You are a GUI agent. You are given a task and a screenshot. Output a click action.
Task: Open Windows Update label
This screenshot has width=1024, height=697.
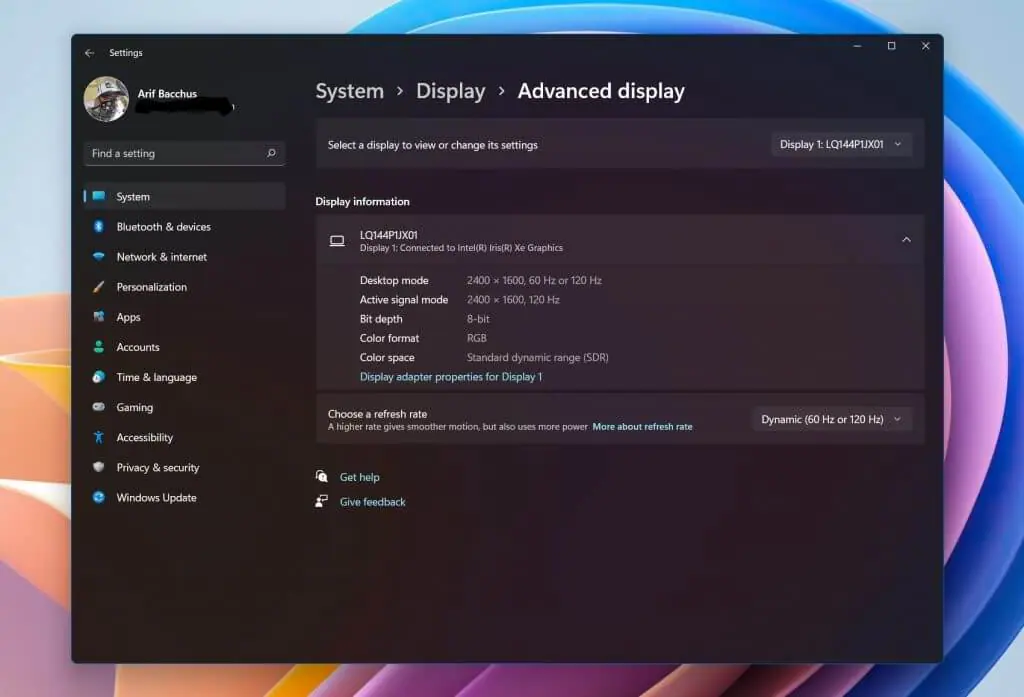pyautogui.click(x=156, y=497)
